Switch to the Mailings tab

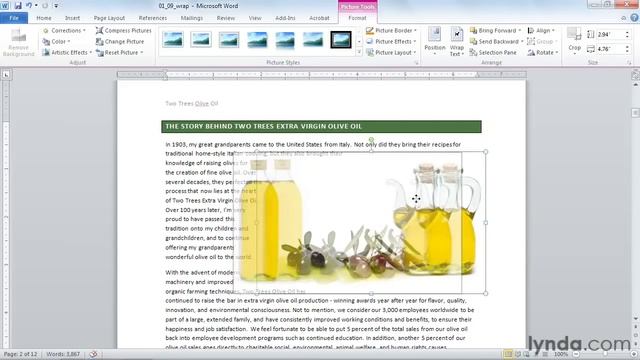(191, 18)
